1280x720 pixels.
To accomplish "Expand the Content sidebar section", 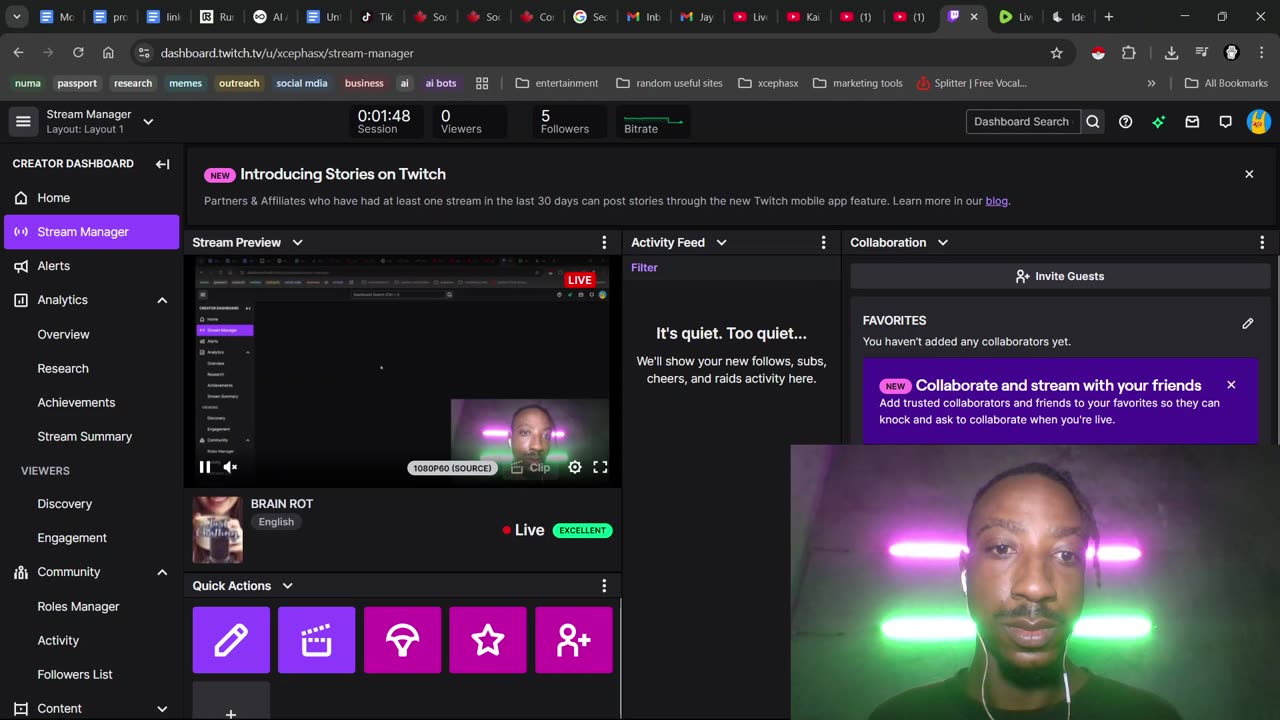I will [x=162, y=709].
